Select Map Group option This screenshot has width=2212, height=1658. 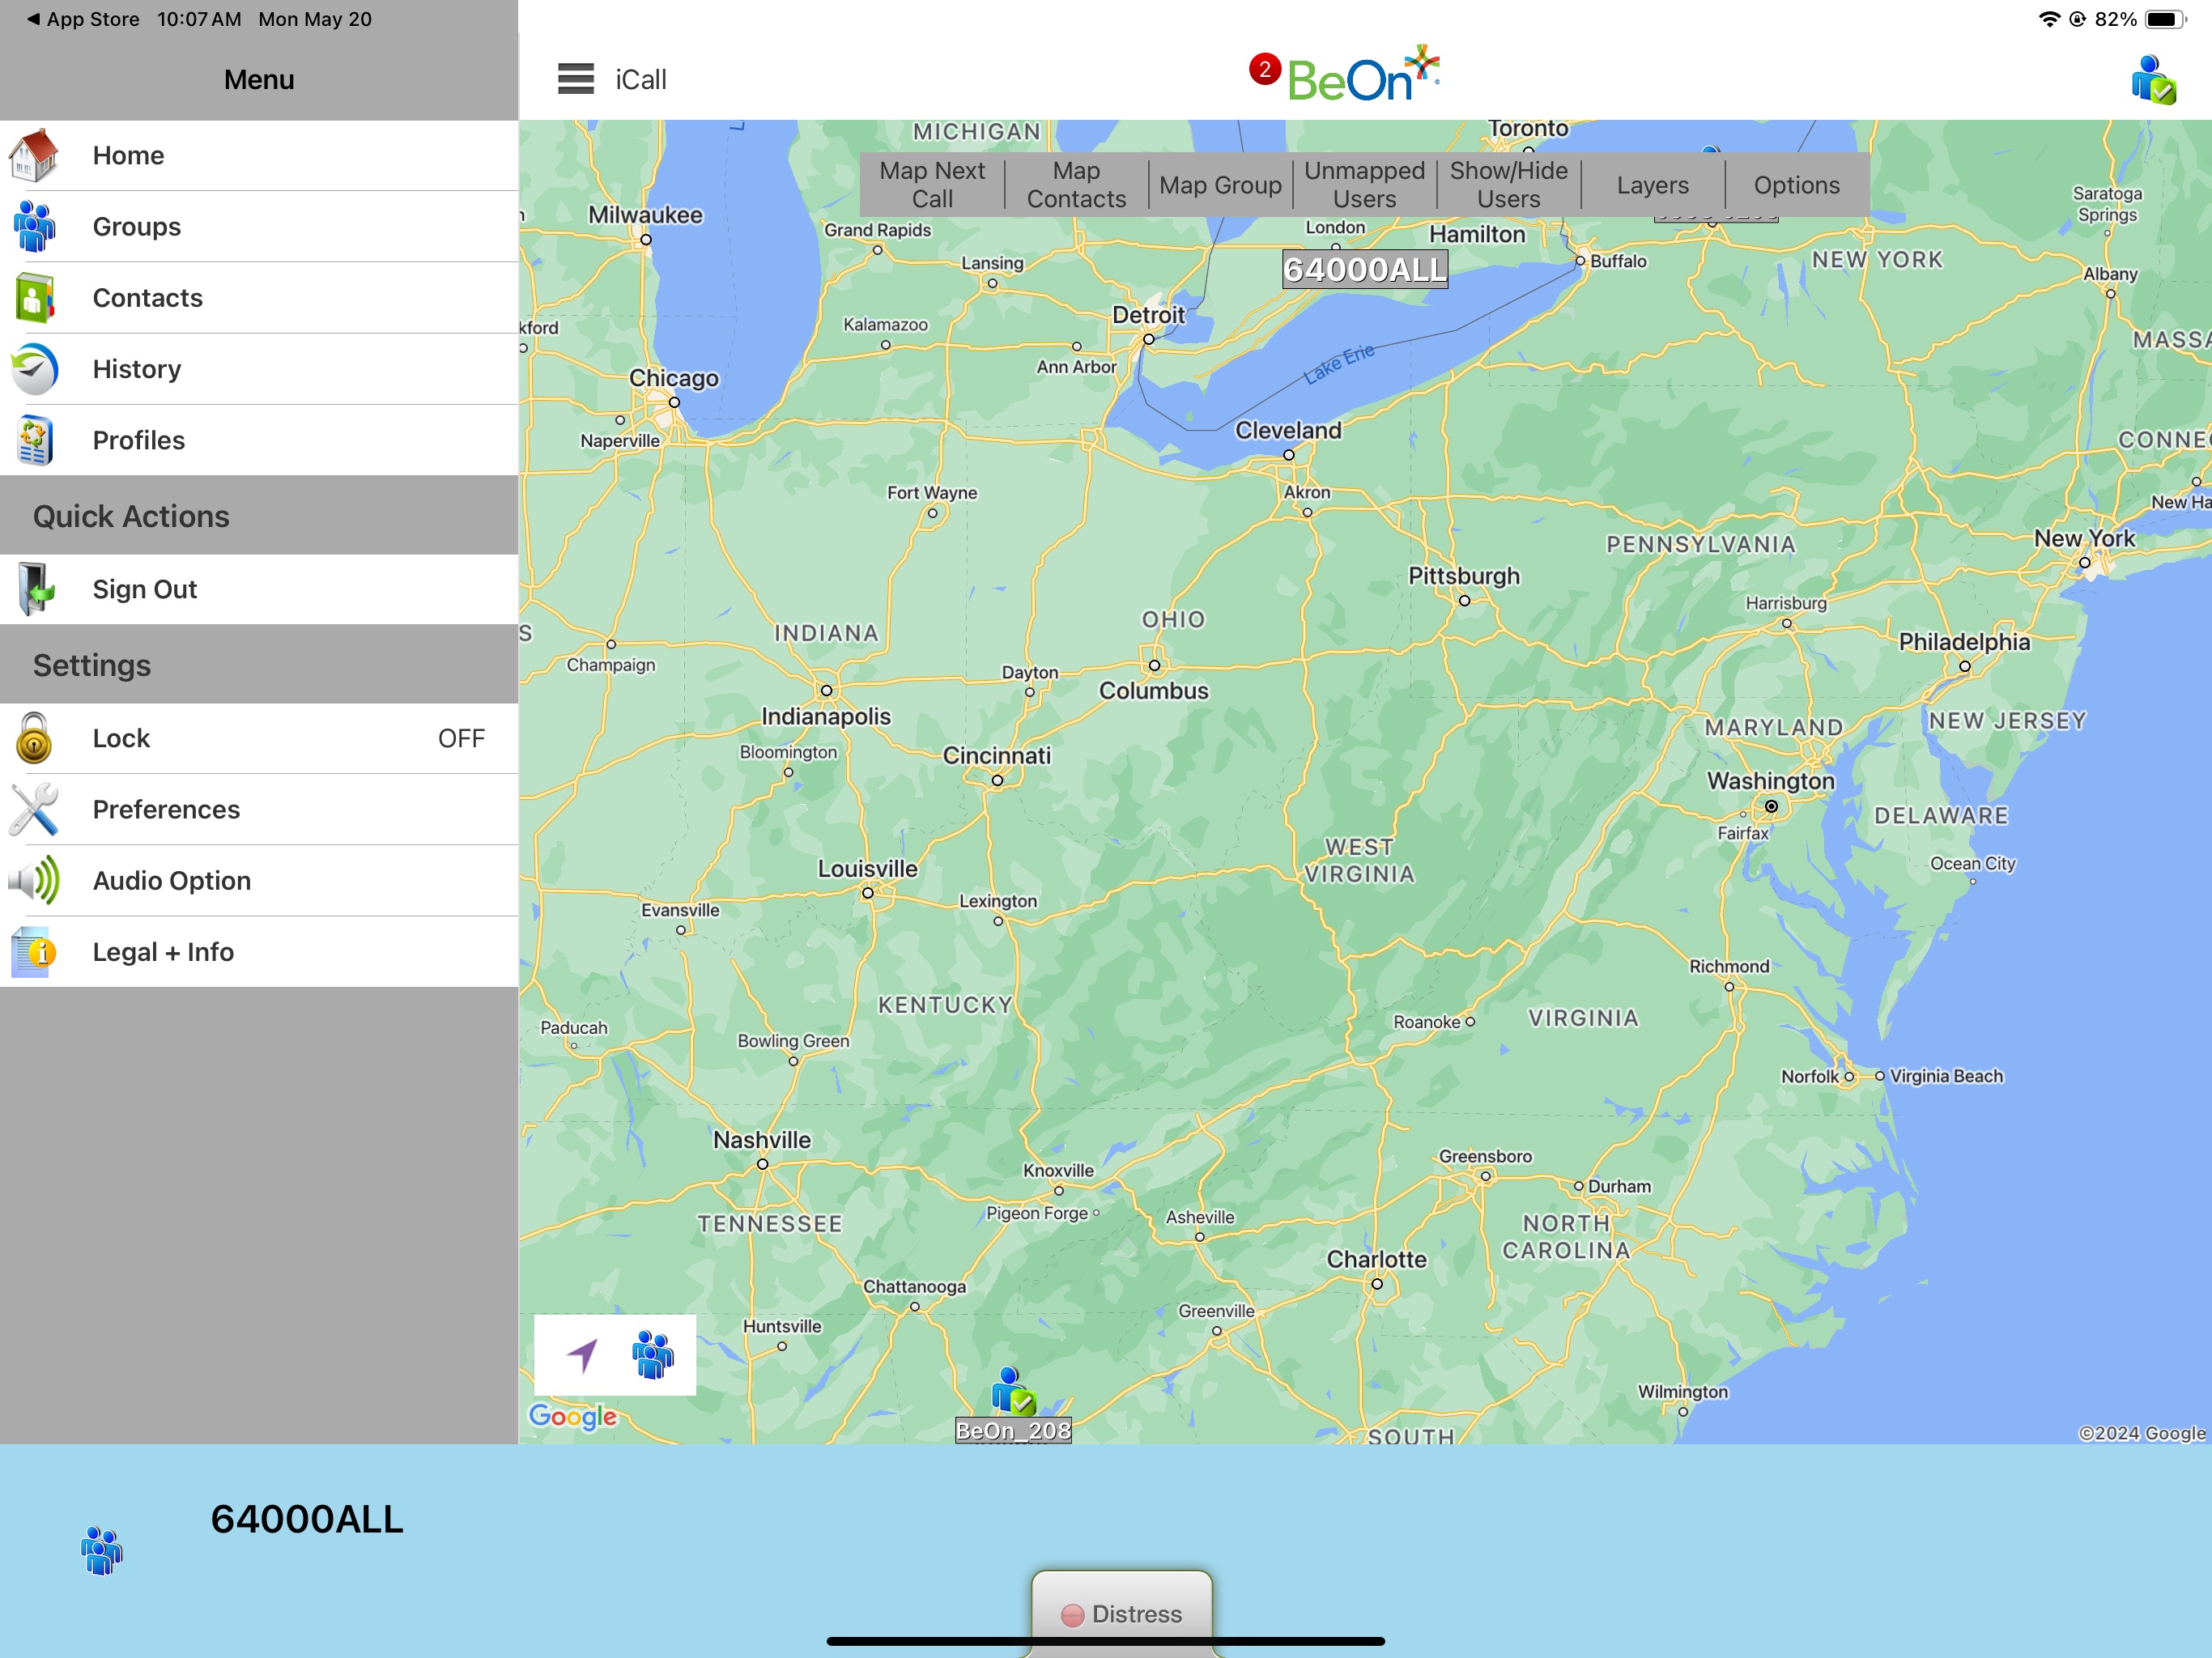(x=1220, y=185)
